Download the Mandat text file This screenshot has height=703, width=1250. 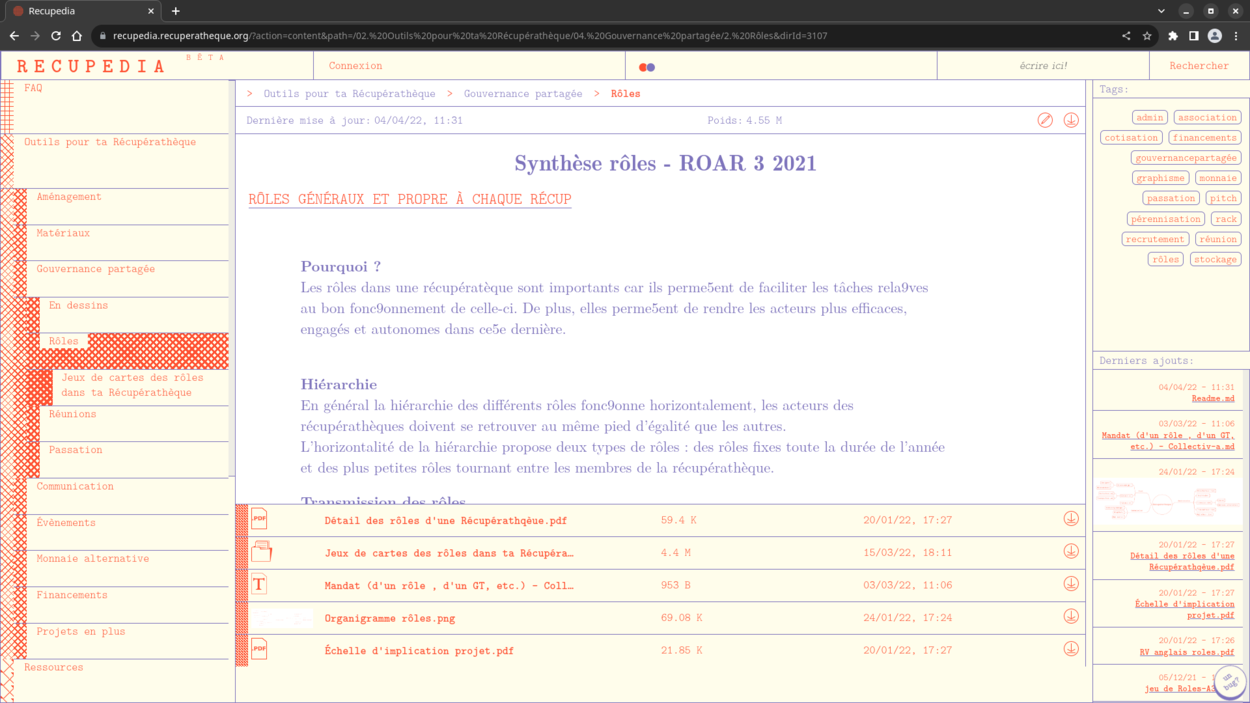(1071, 584)
